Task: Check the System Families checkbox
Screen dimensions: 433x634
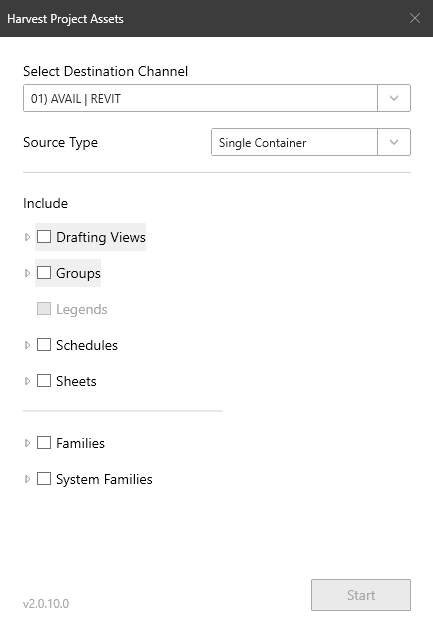Action: 44,478
